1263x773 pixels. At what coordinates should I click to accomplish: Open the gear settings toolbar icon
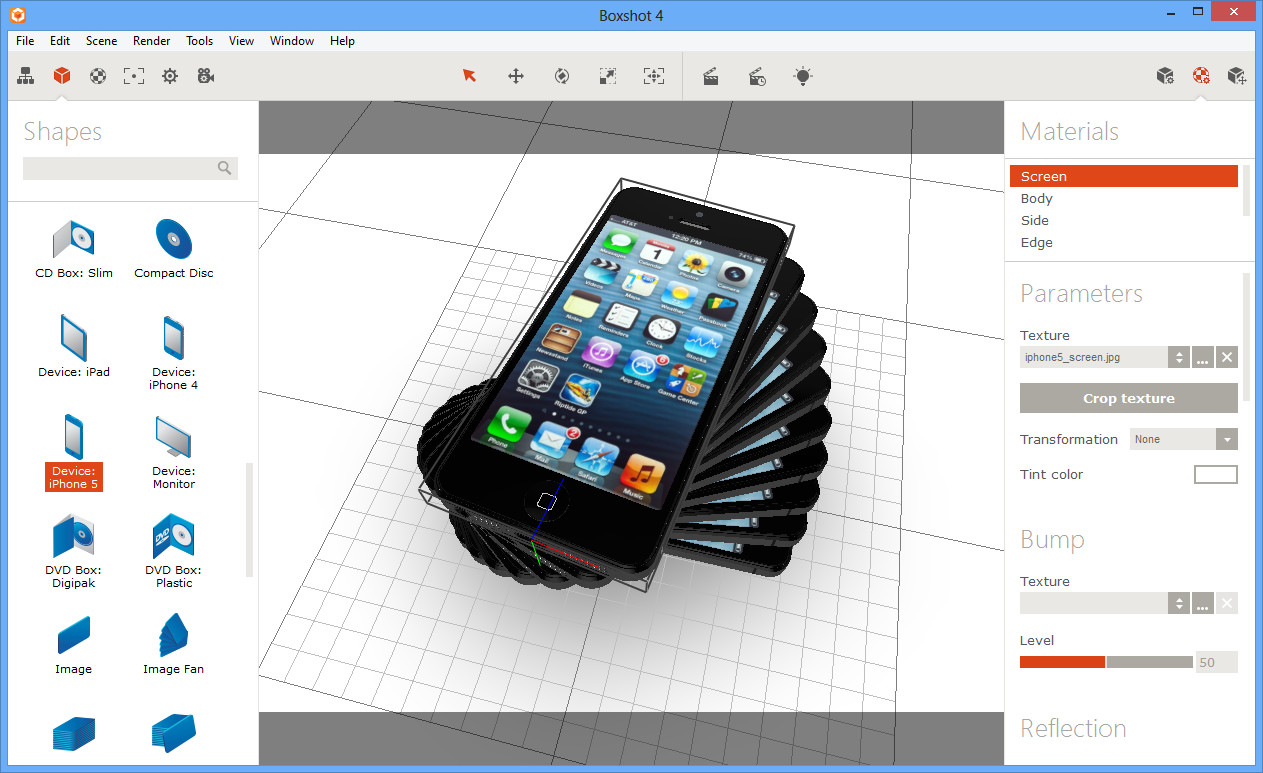coord(170,76)
